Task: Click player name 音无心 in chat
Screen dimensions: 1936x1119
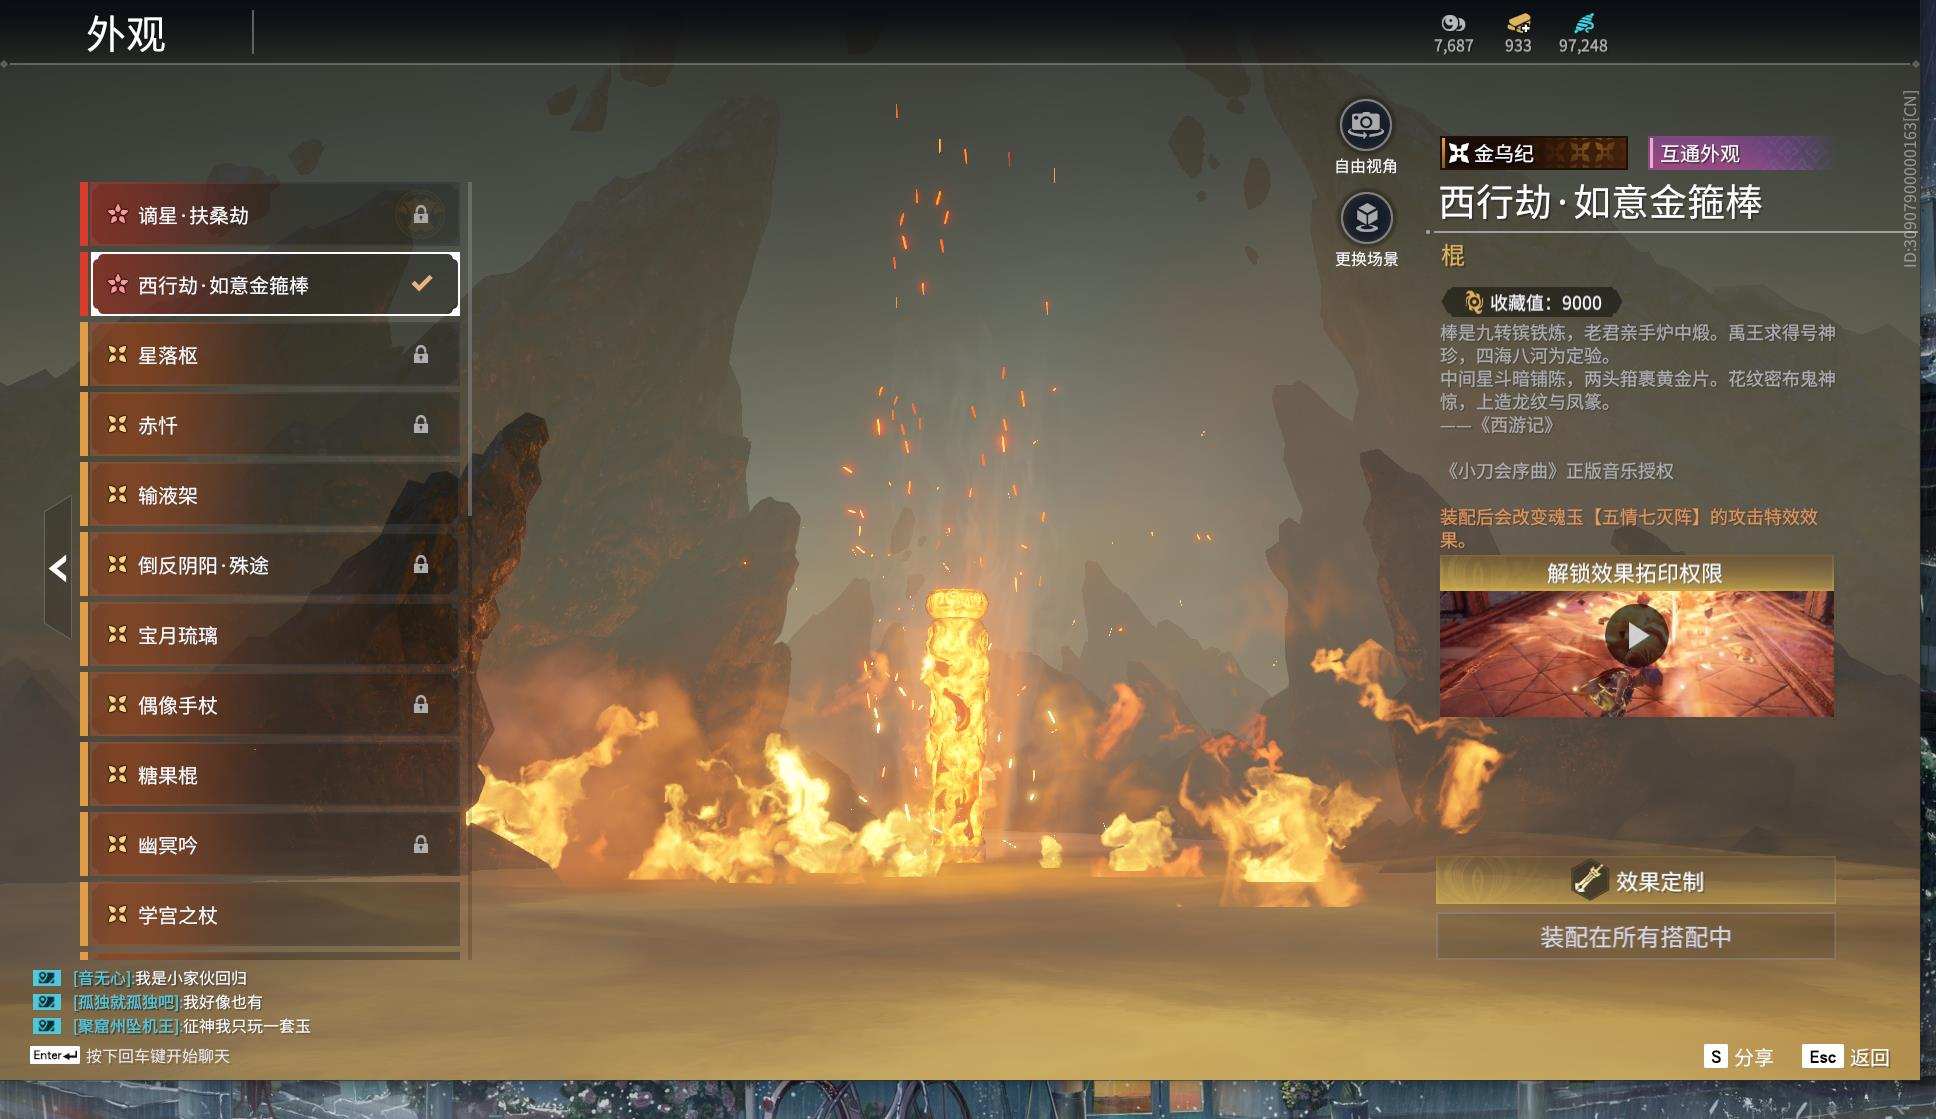Action: (104, 978)
